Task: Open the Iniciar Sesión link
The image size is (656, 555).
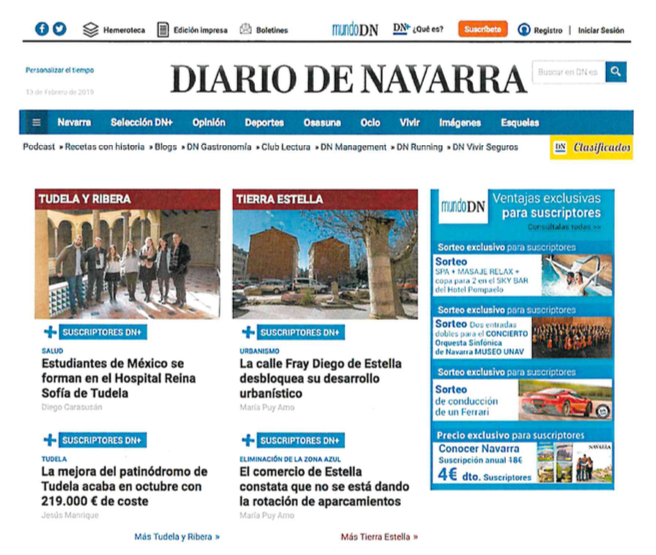Action: [x=601, y=30]
